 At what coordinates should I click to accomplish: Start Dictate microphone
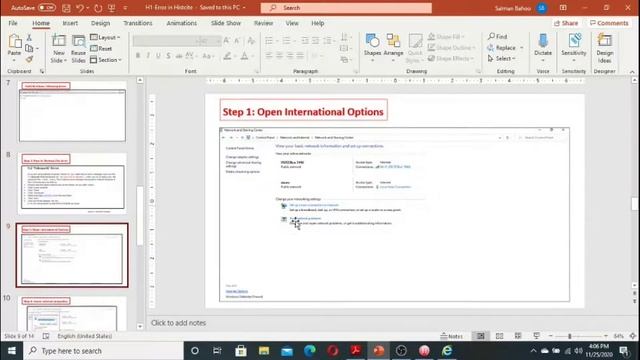click(x=543, y=48)
